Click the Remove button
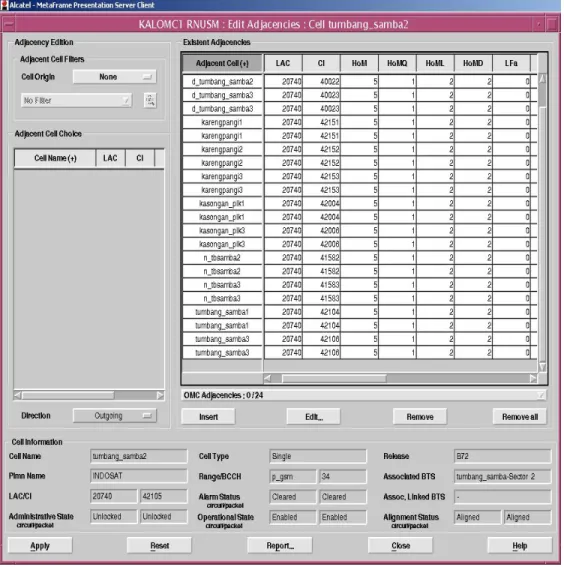The image size is (564, 567). point(420,417)
